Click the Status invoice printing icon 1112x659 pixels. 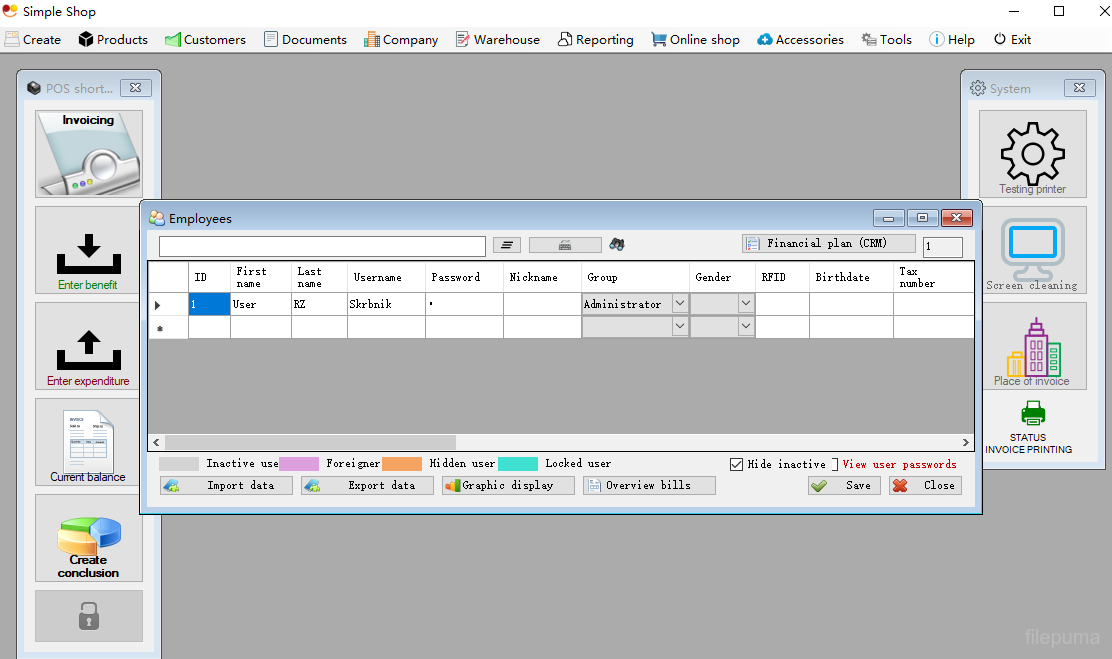click(1032, 413)
